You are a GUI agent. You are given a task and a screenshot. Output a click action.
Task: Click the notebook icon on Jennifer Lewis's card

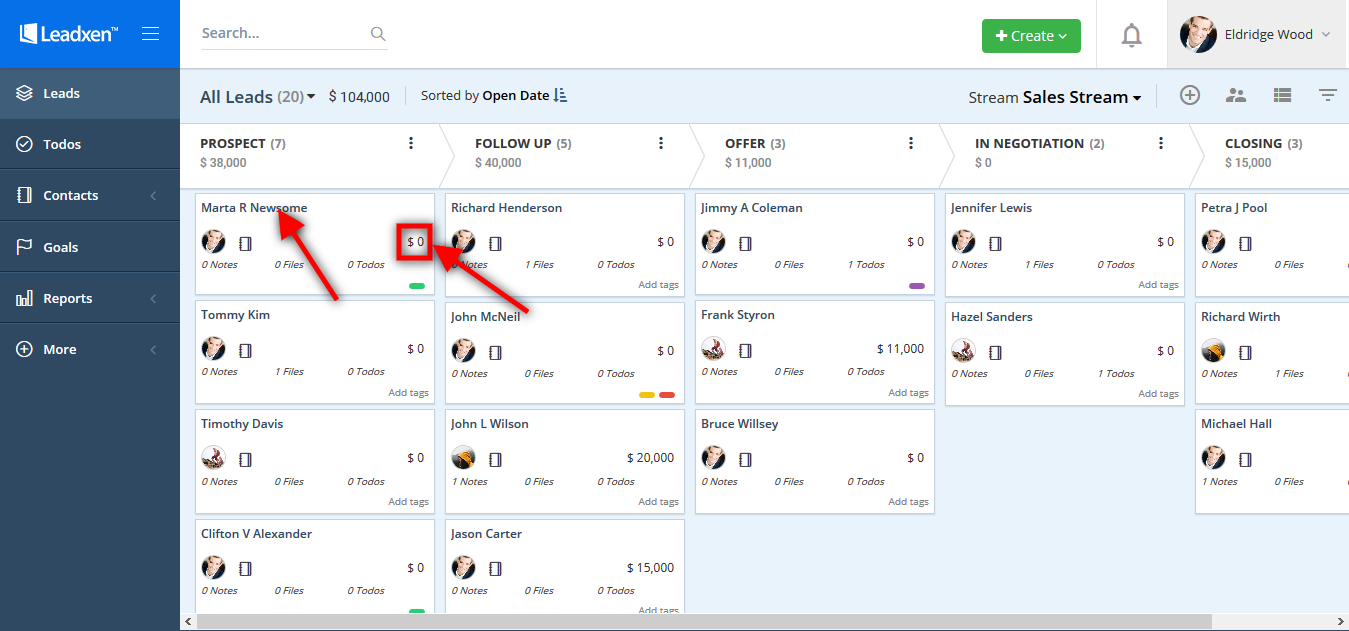pos(995,243)
